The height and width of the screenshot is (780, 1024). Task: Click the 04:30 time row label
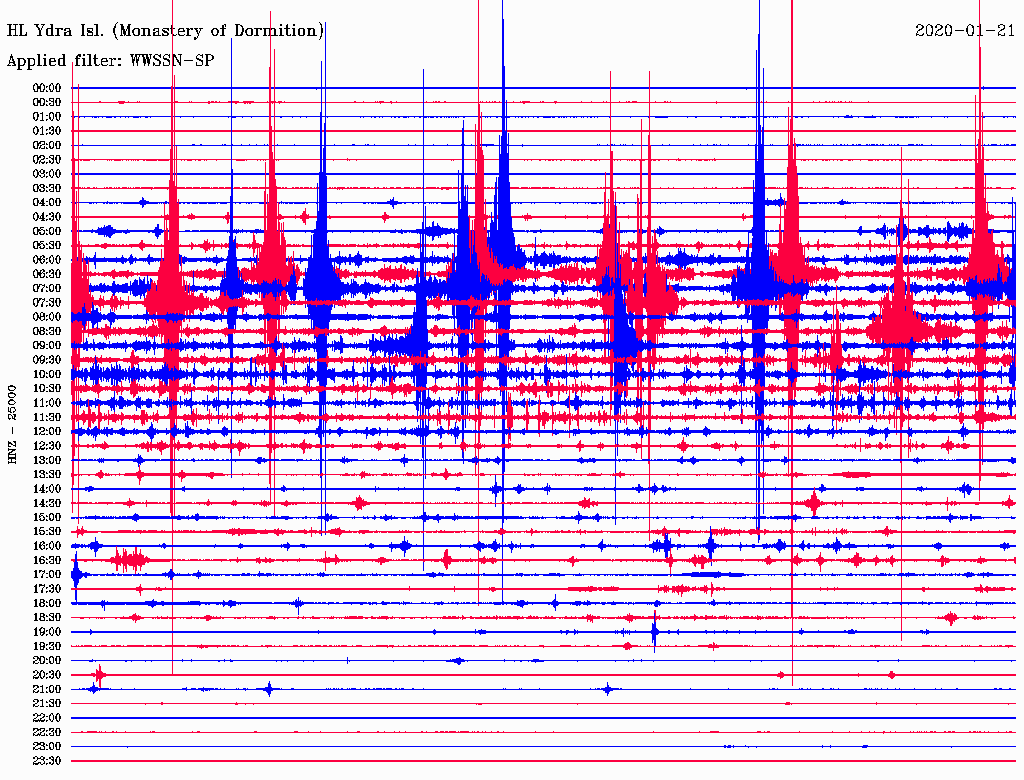(47, 217)
